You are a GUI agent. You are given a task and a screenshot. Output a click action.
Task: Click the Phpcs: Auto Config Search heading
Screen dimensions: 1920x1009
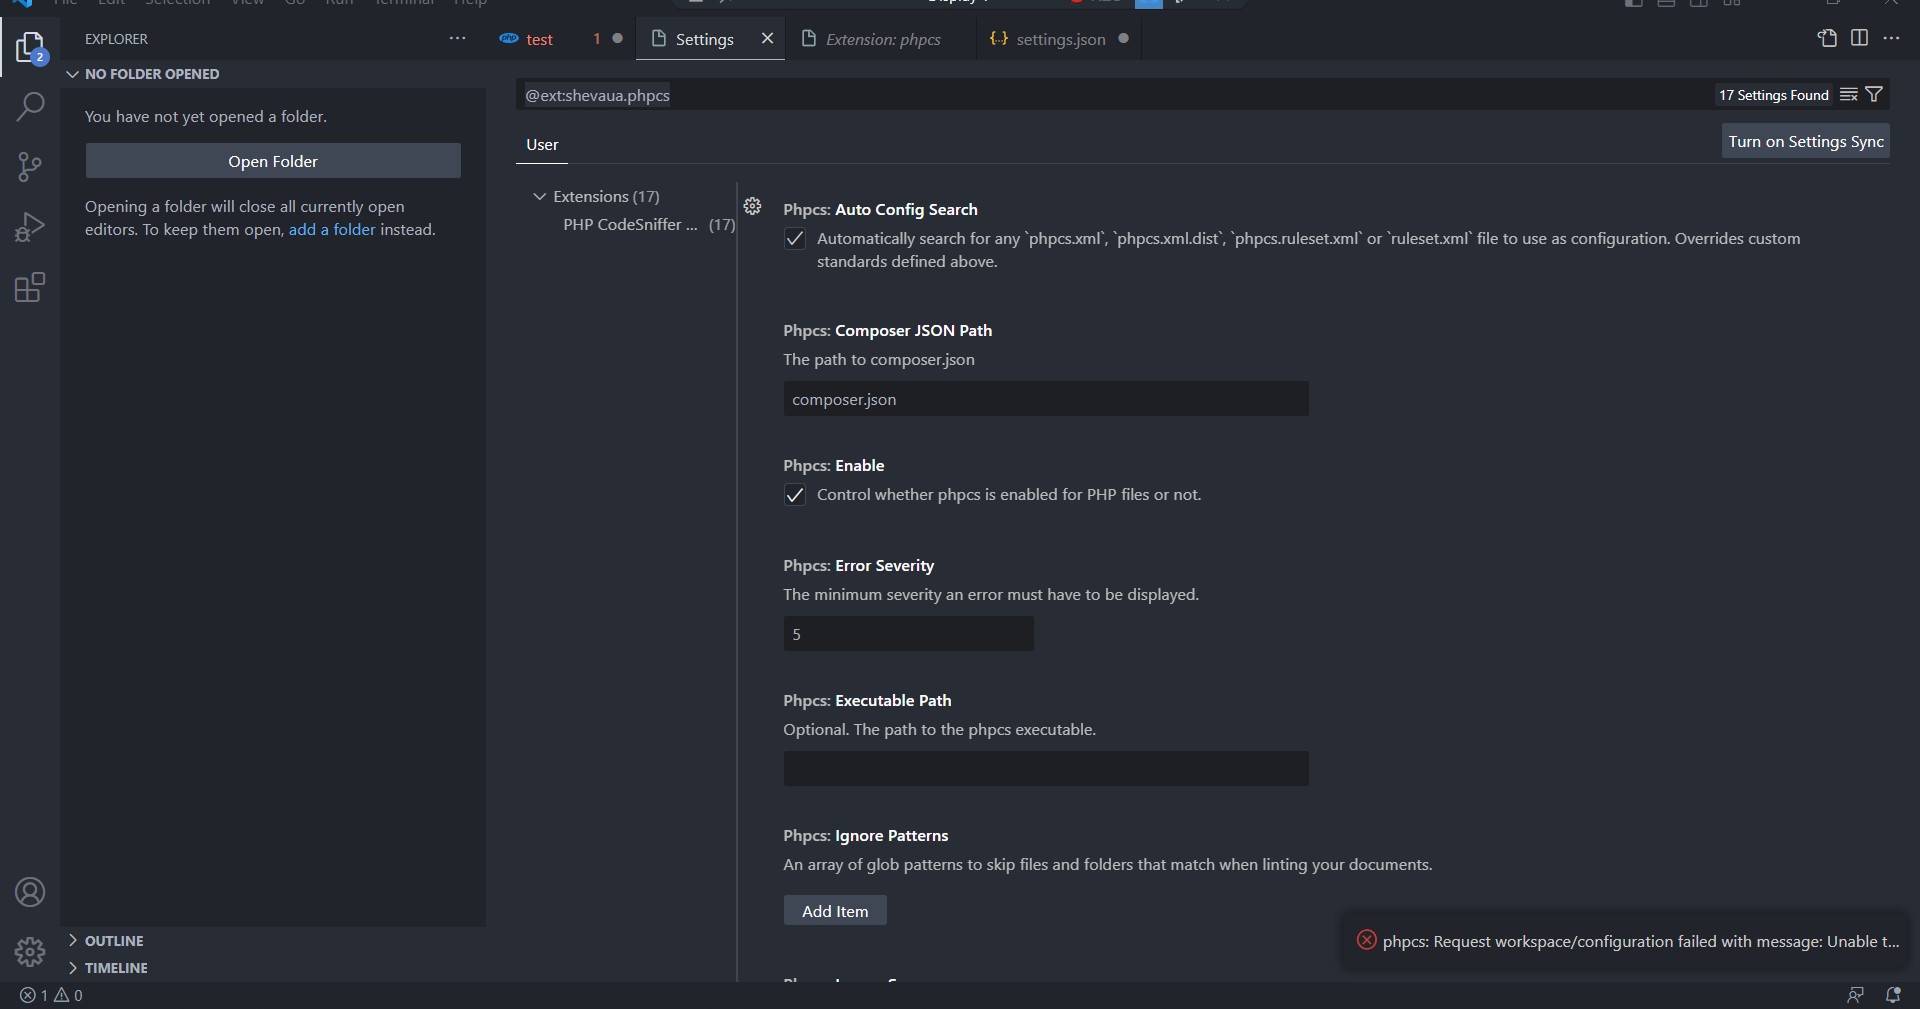[880, 210]
